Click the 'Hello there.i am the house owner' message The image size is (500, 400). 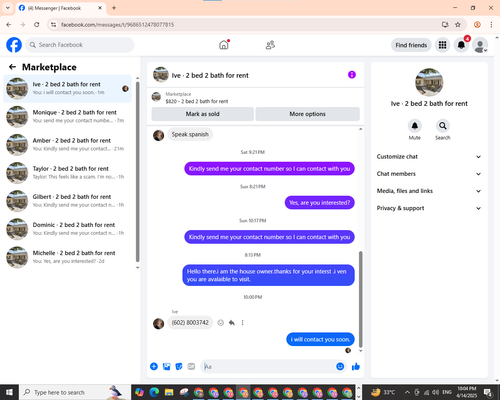coord(268,275)
